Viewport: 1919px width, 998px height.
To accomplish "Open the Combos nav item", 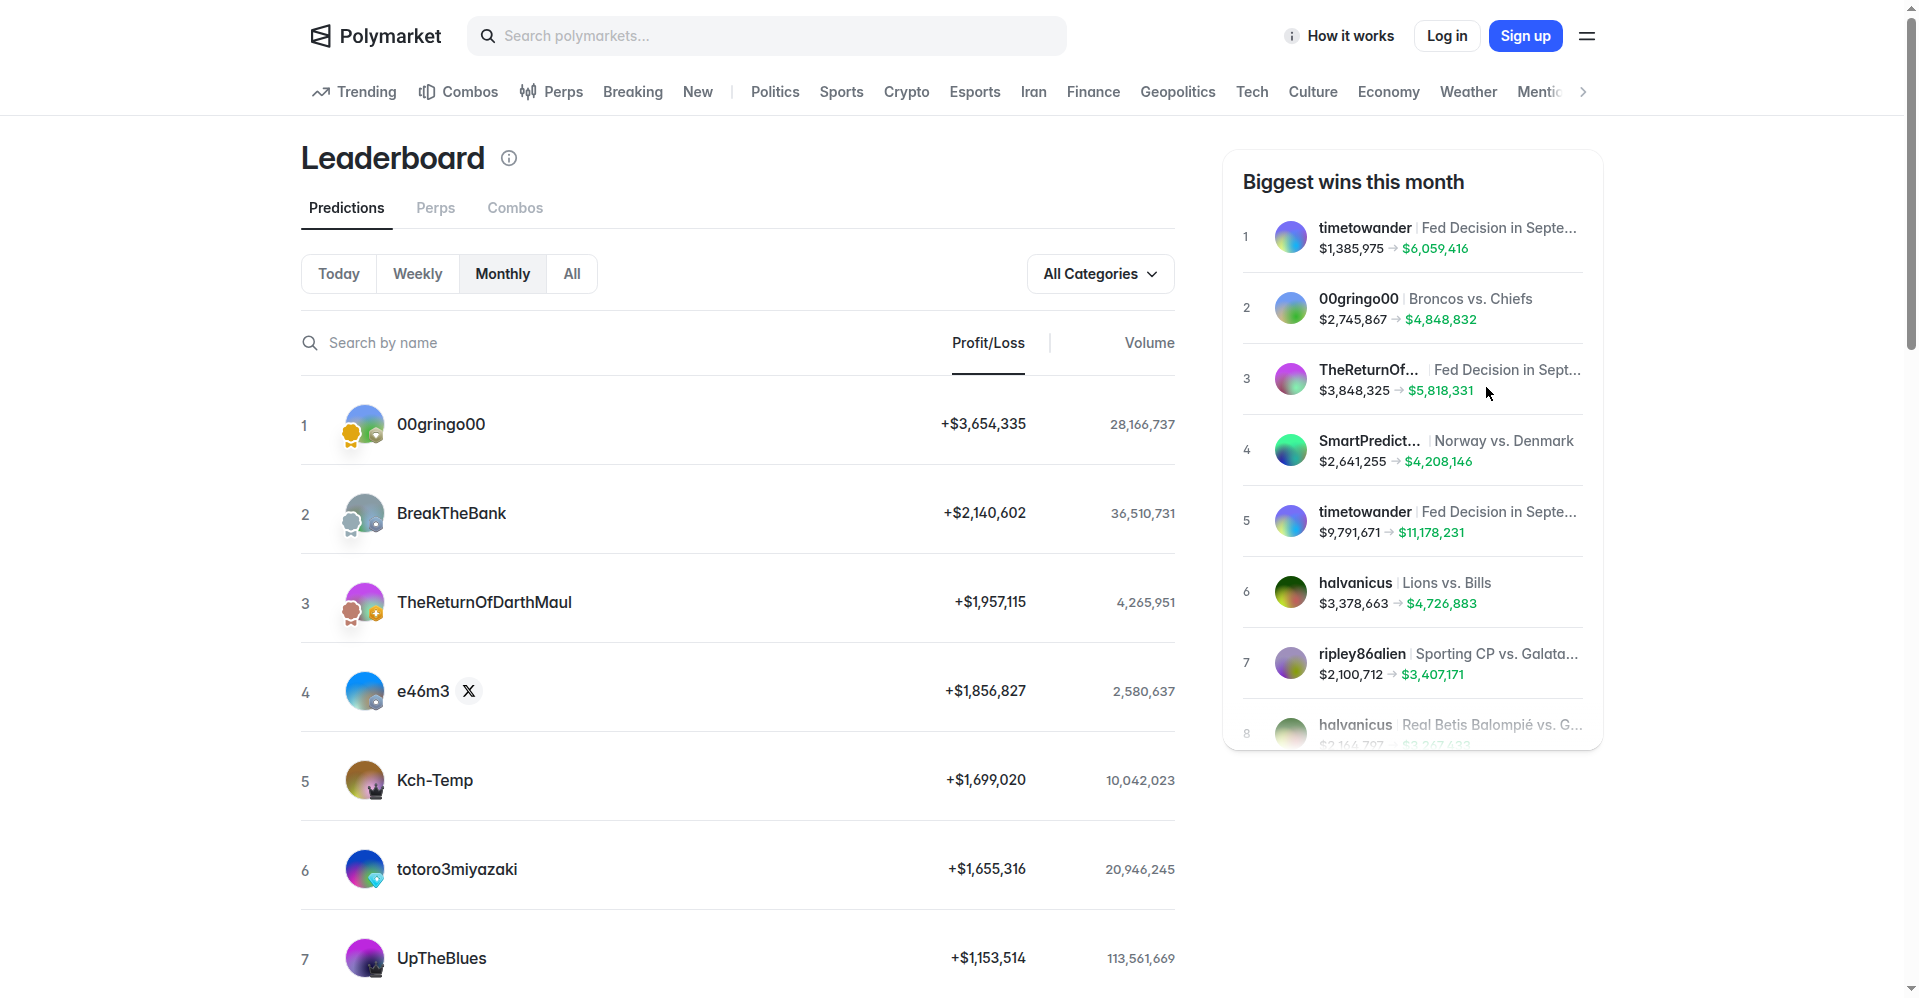I will click(x=458, y=92).
